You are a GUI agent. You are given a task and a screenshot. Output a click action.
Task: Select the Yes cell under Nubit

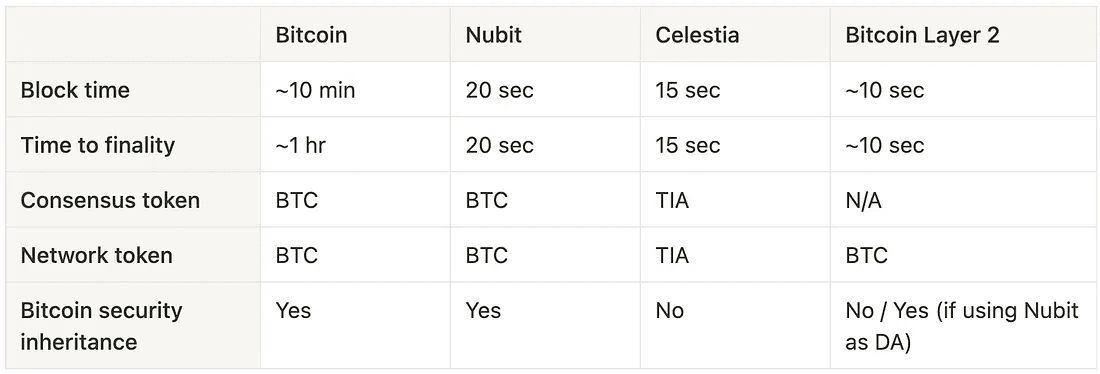[x=483, y=310]
